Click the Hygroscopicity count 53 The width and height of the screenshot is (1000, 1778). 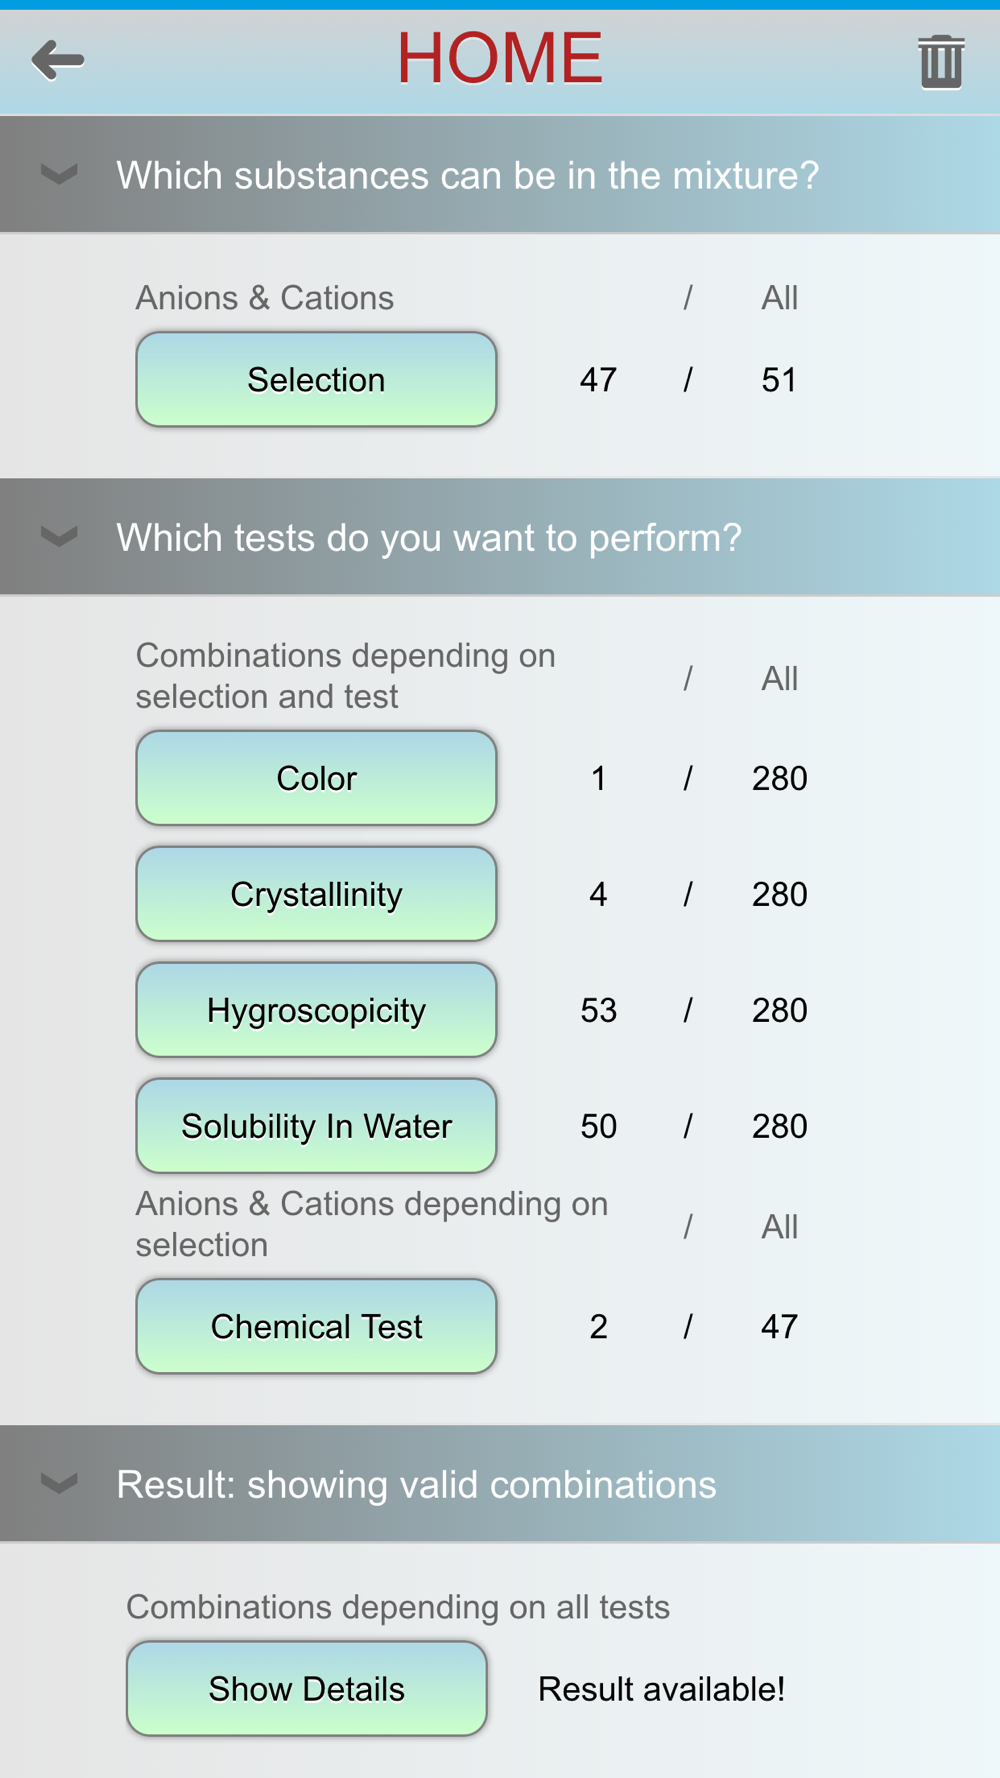pyautogui.click(x=598, y=1011)
